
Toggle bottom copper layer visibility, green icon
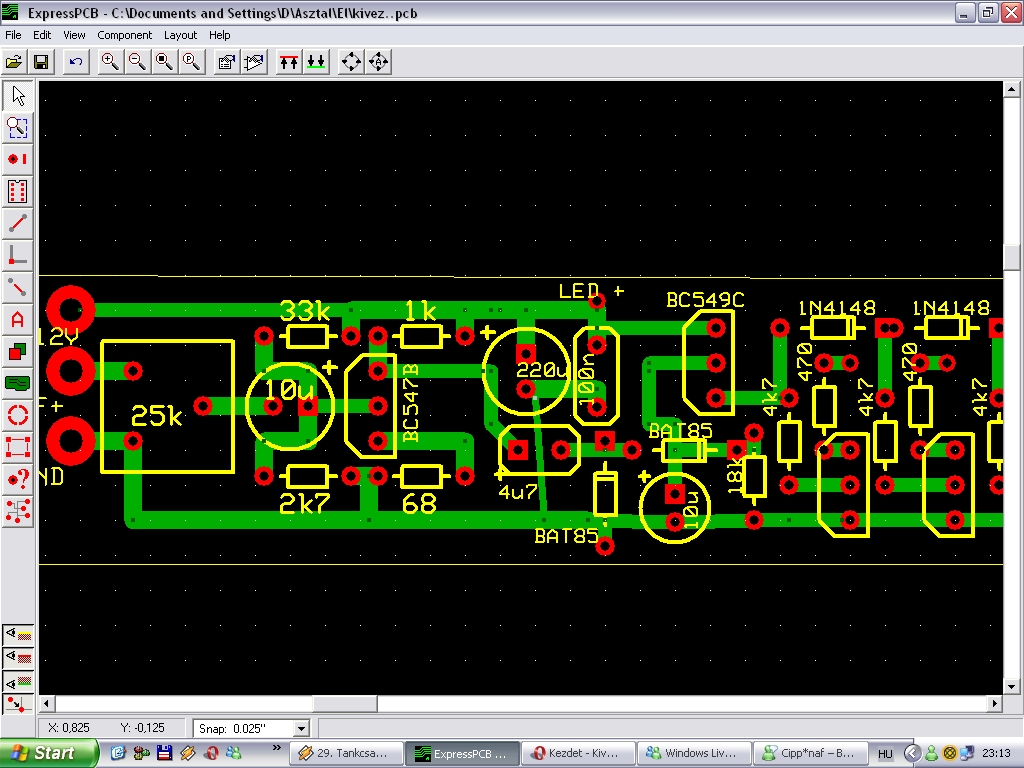pyautogui.click(x=18, y=682)
